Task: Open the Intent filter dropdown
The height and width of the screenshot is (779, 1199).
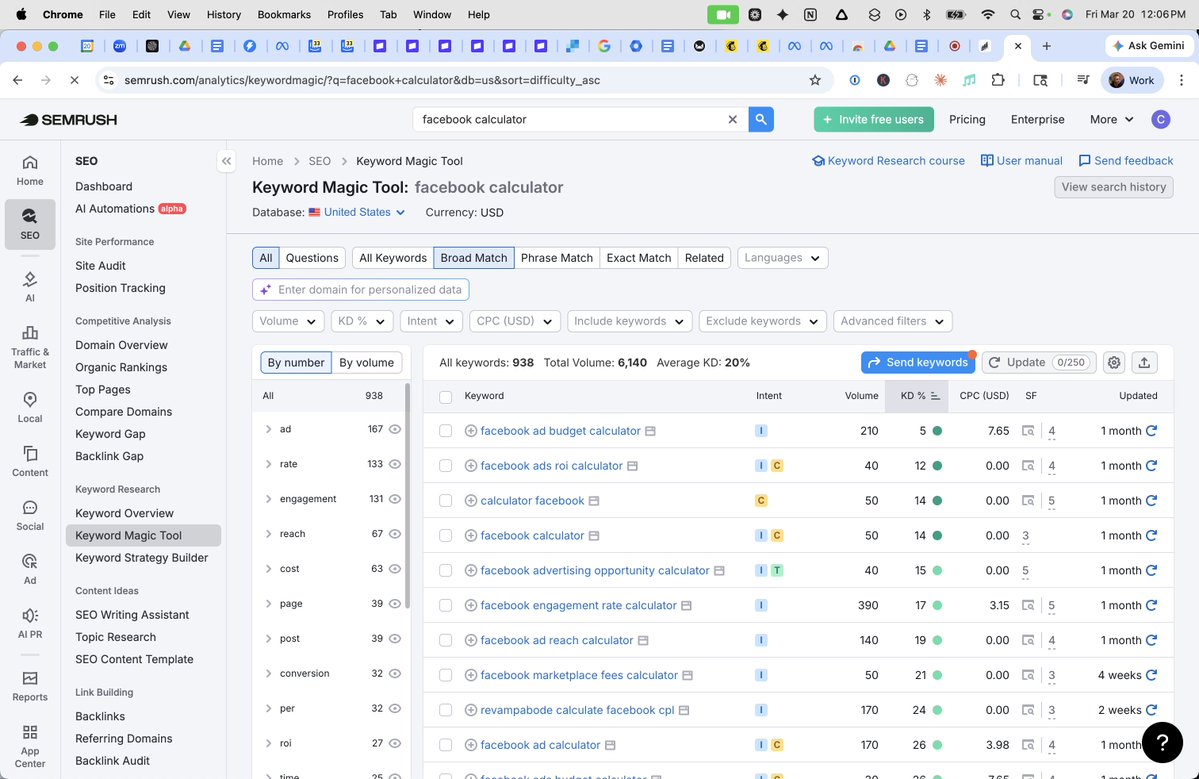Action: click(x=431, y=321)
